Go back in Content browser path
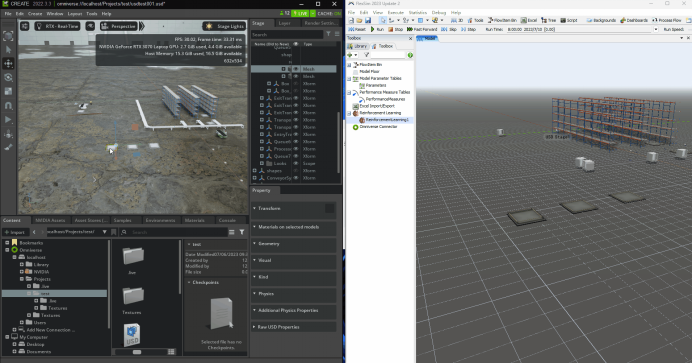 [34, 232]
